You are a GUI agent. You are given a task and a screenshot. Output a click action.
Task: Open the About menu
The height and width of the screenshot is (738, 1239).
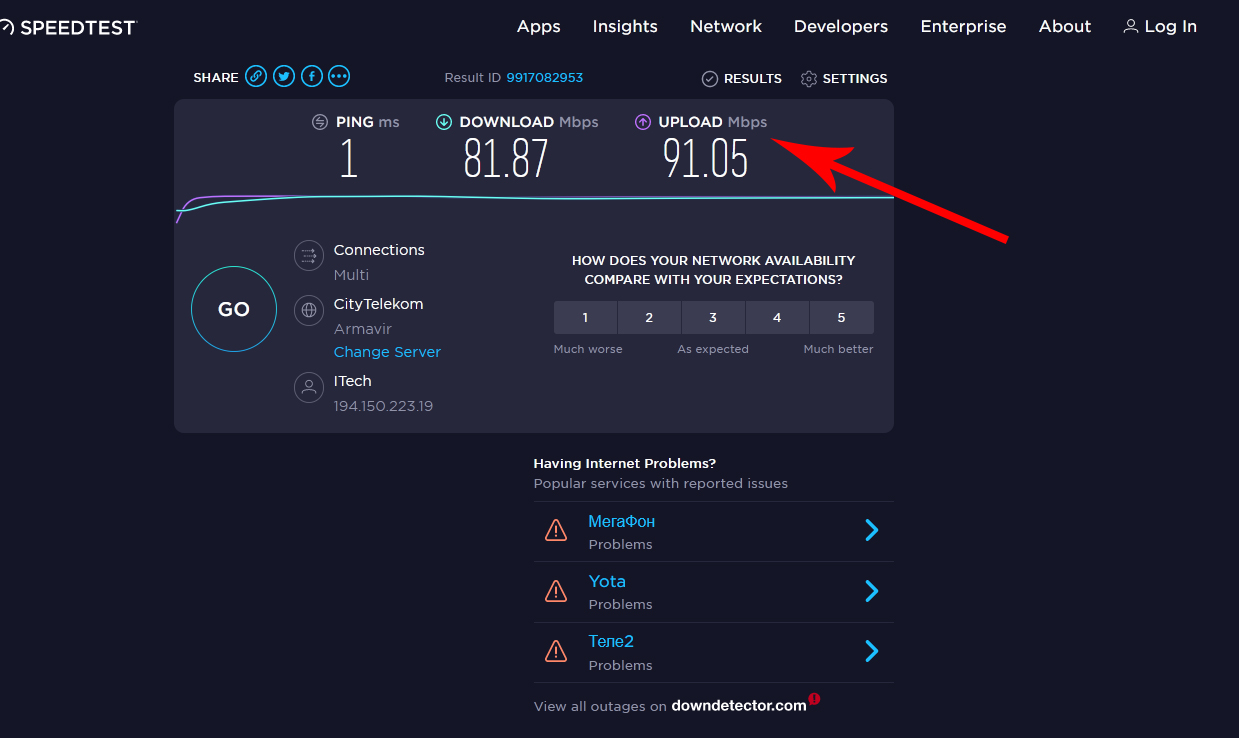pos(1065,27)
